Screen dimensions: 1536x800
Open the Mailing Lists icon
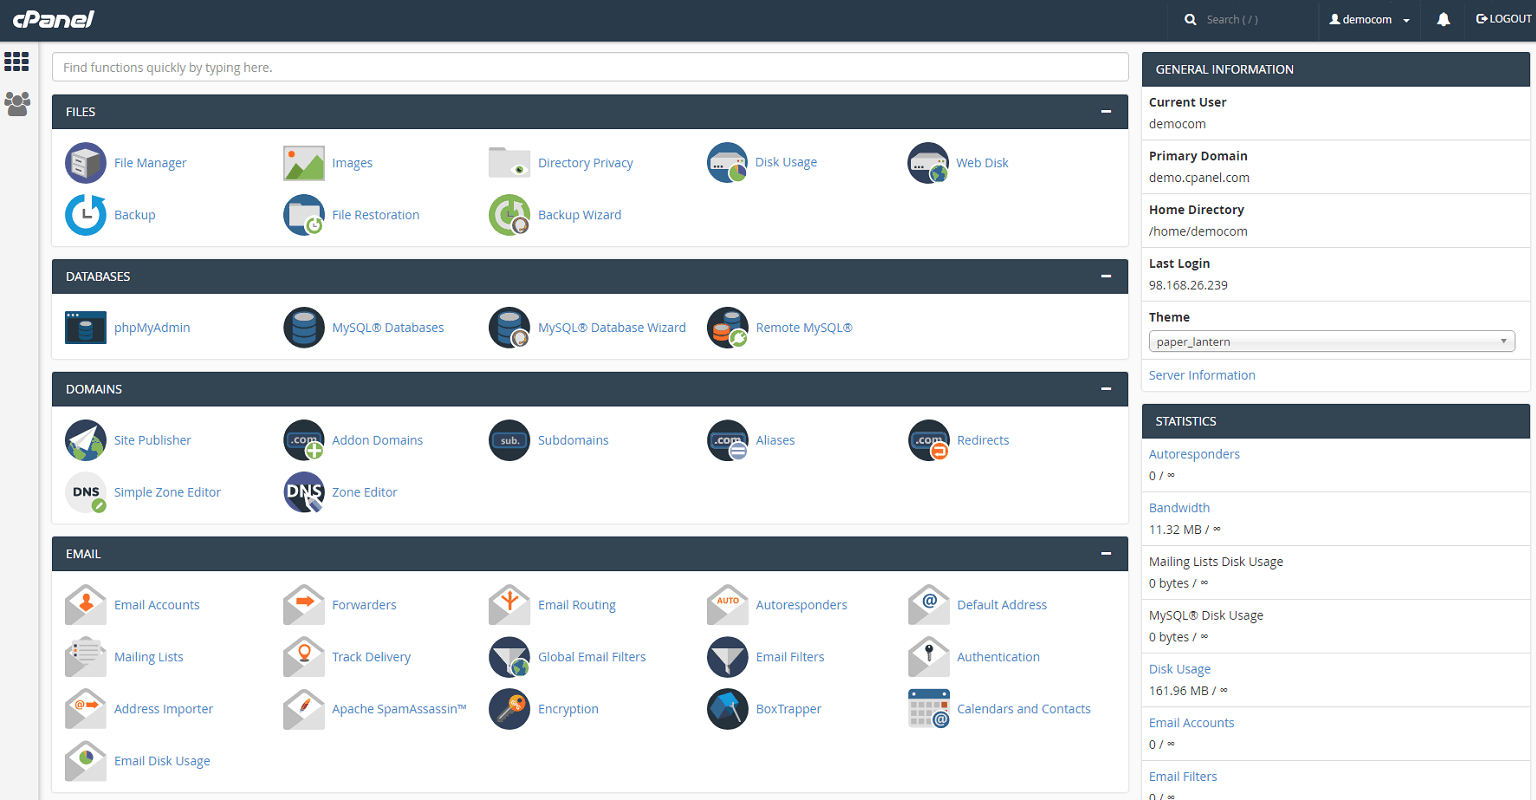[x=86, y=657]
